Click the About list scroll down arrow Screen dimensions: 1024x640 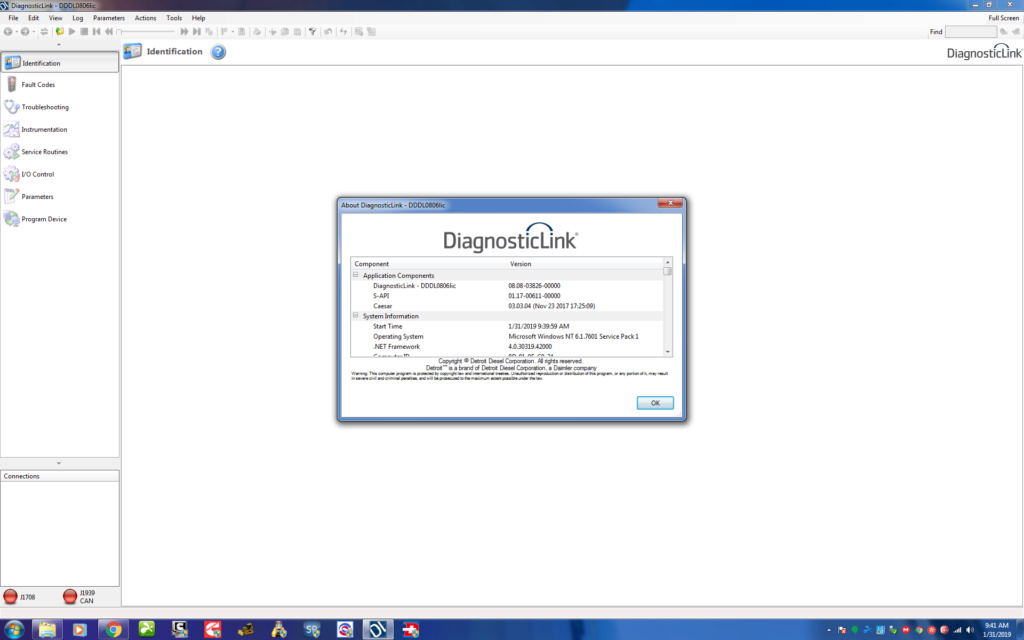667,352
